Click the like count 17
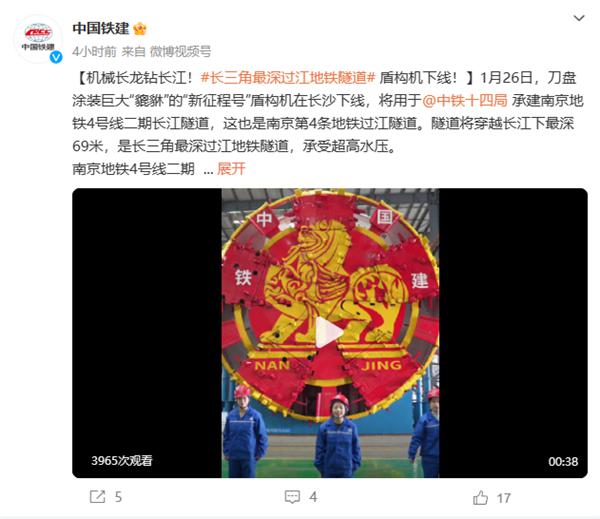The width and height of the screenshot is (600, 519). coord(504,498)
